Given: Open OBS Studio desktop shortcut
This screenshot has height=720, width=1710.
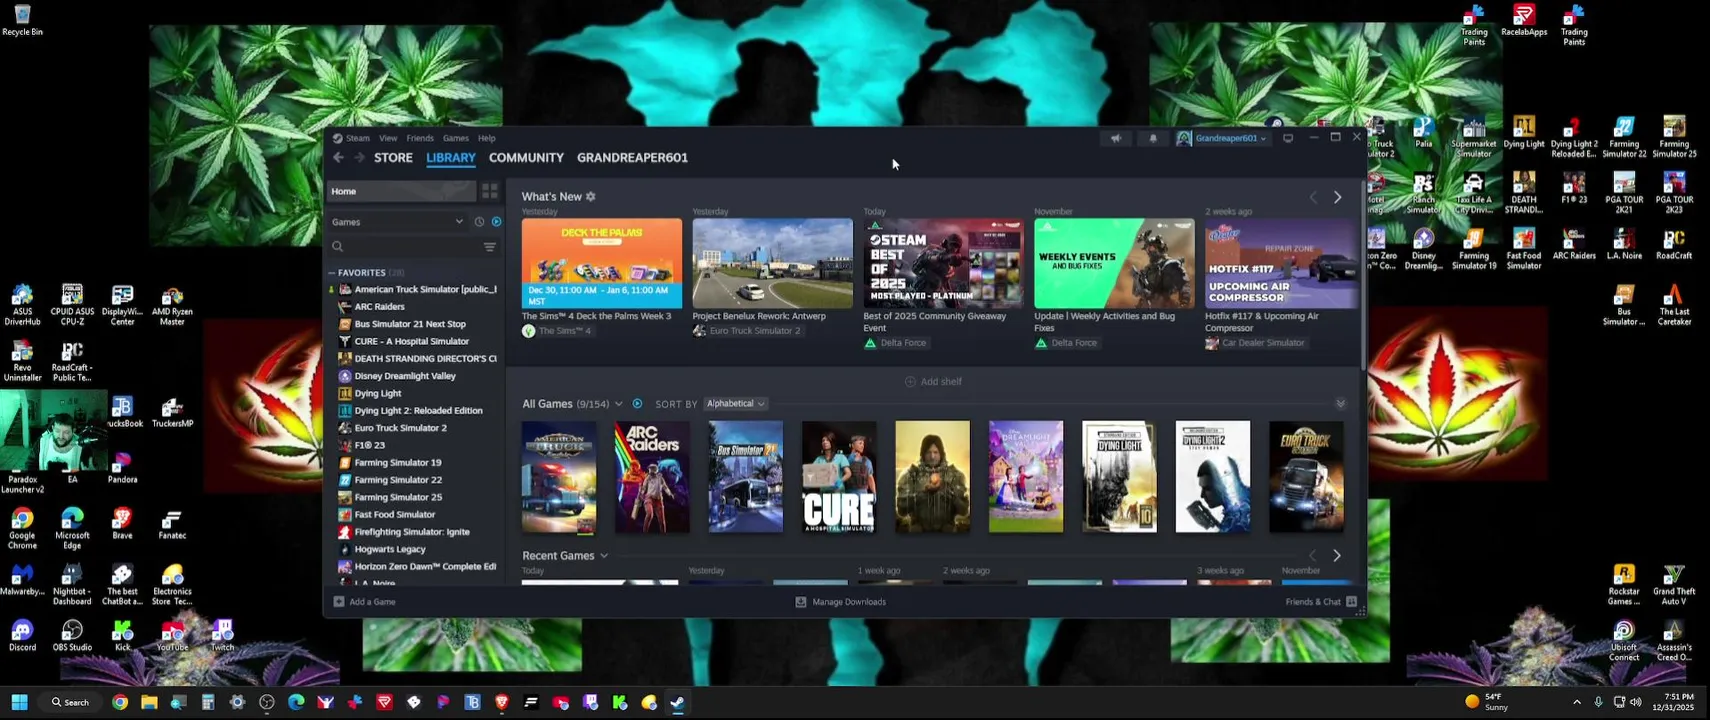Looking at the screenshot, I should (72, 636).
